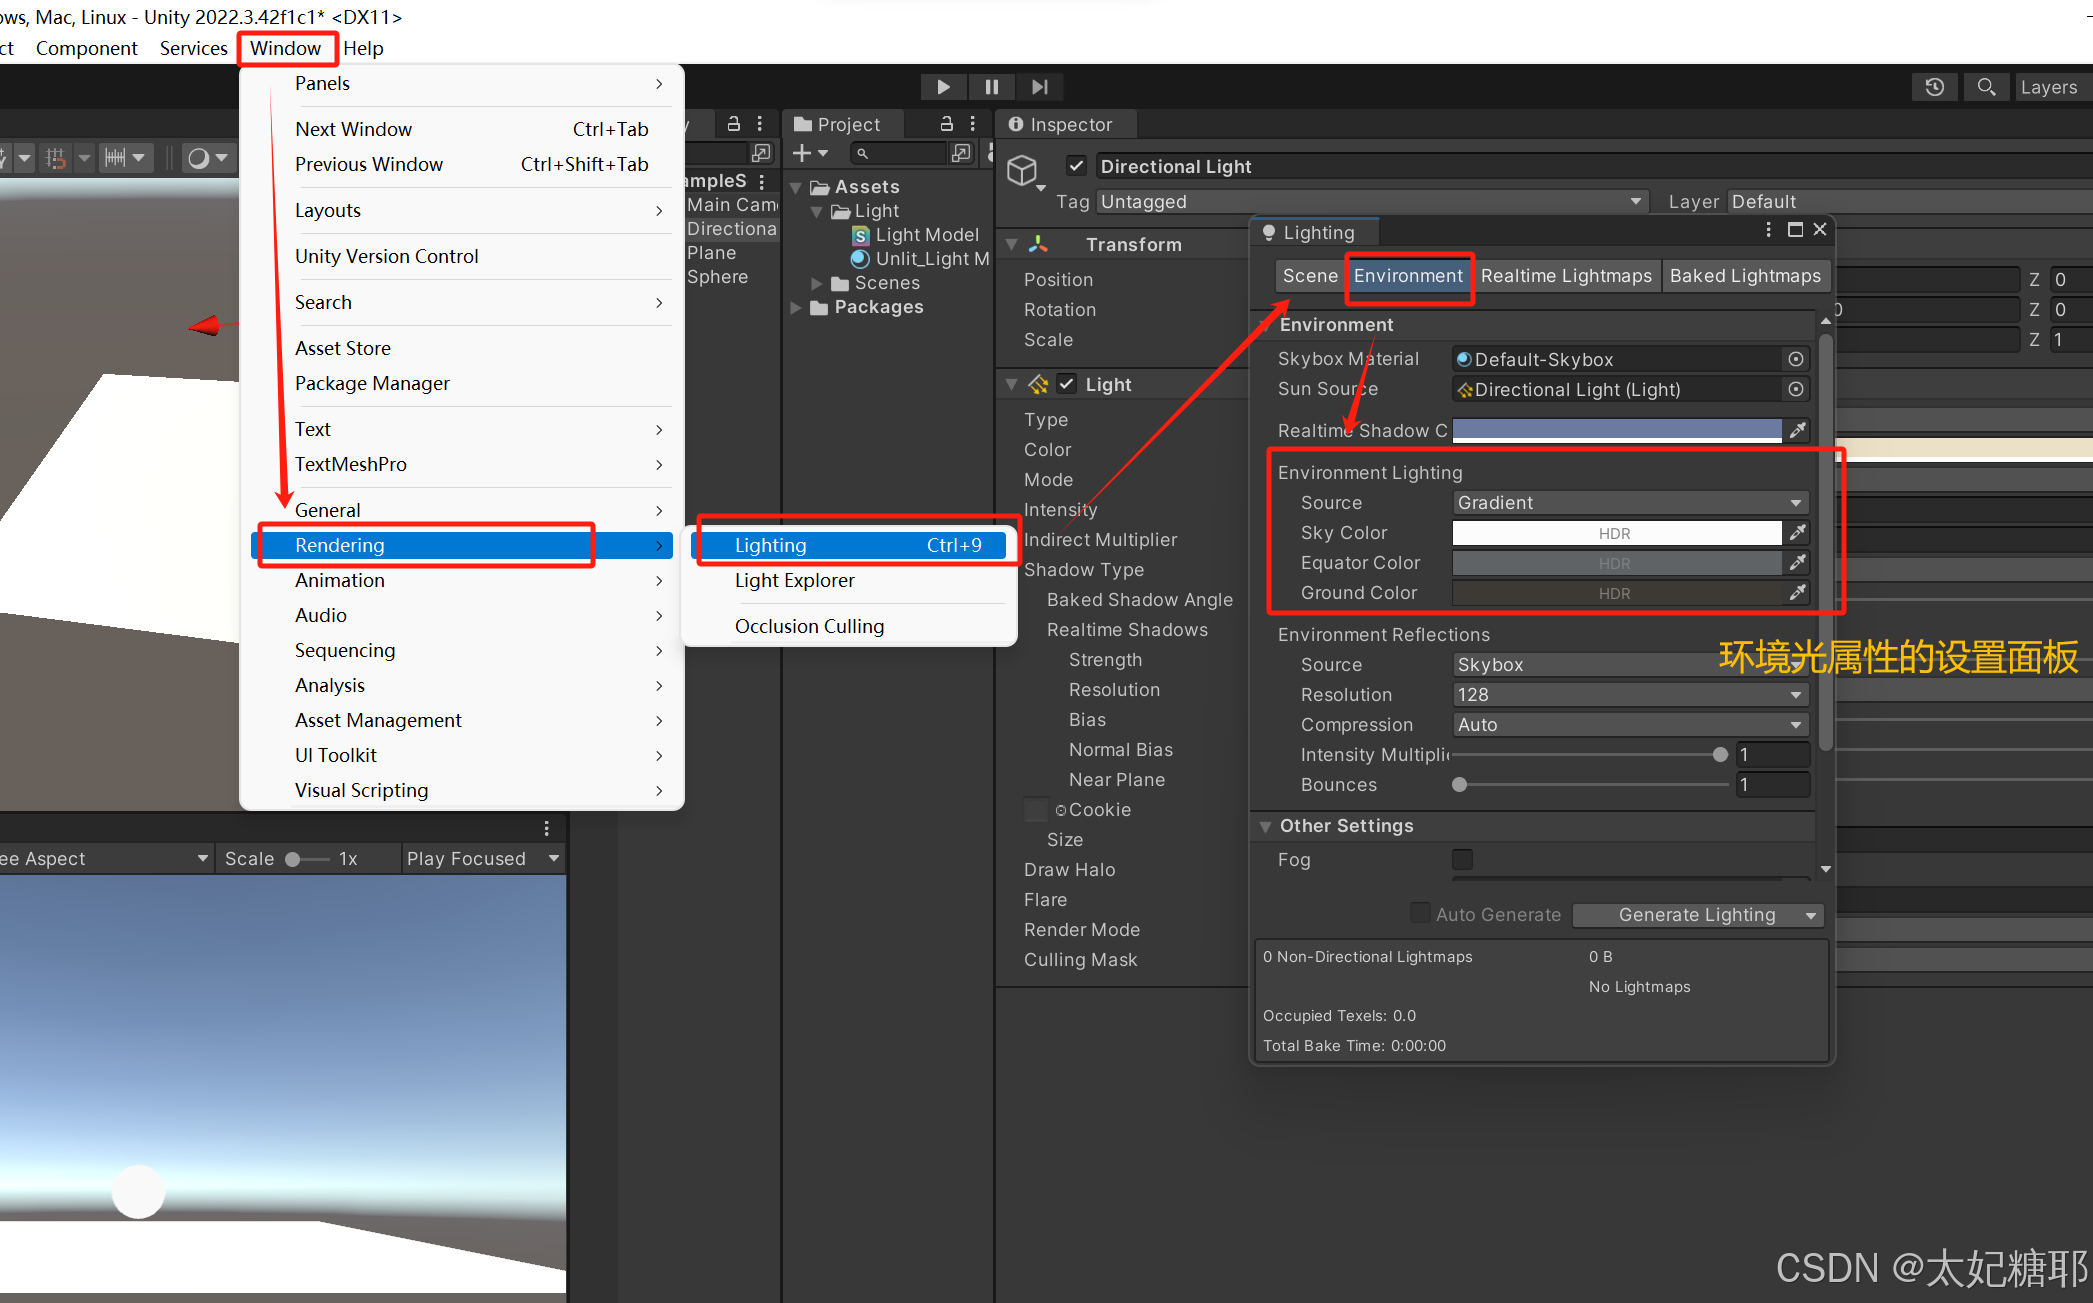Click the Lighting window more options dots

[1769, 230]
